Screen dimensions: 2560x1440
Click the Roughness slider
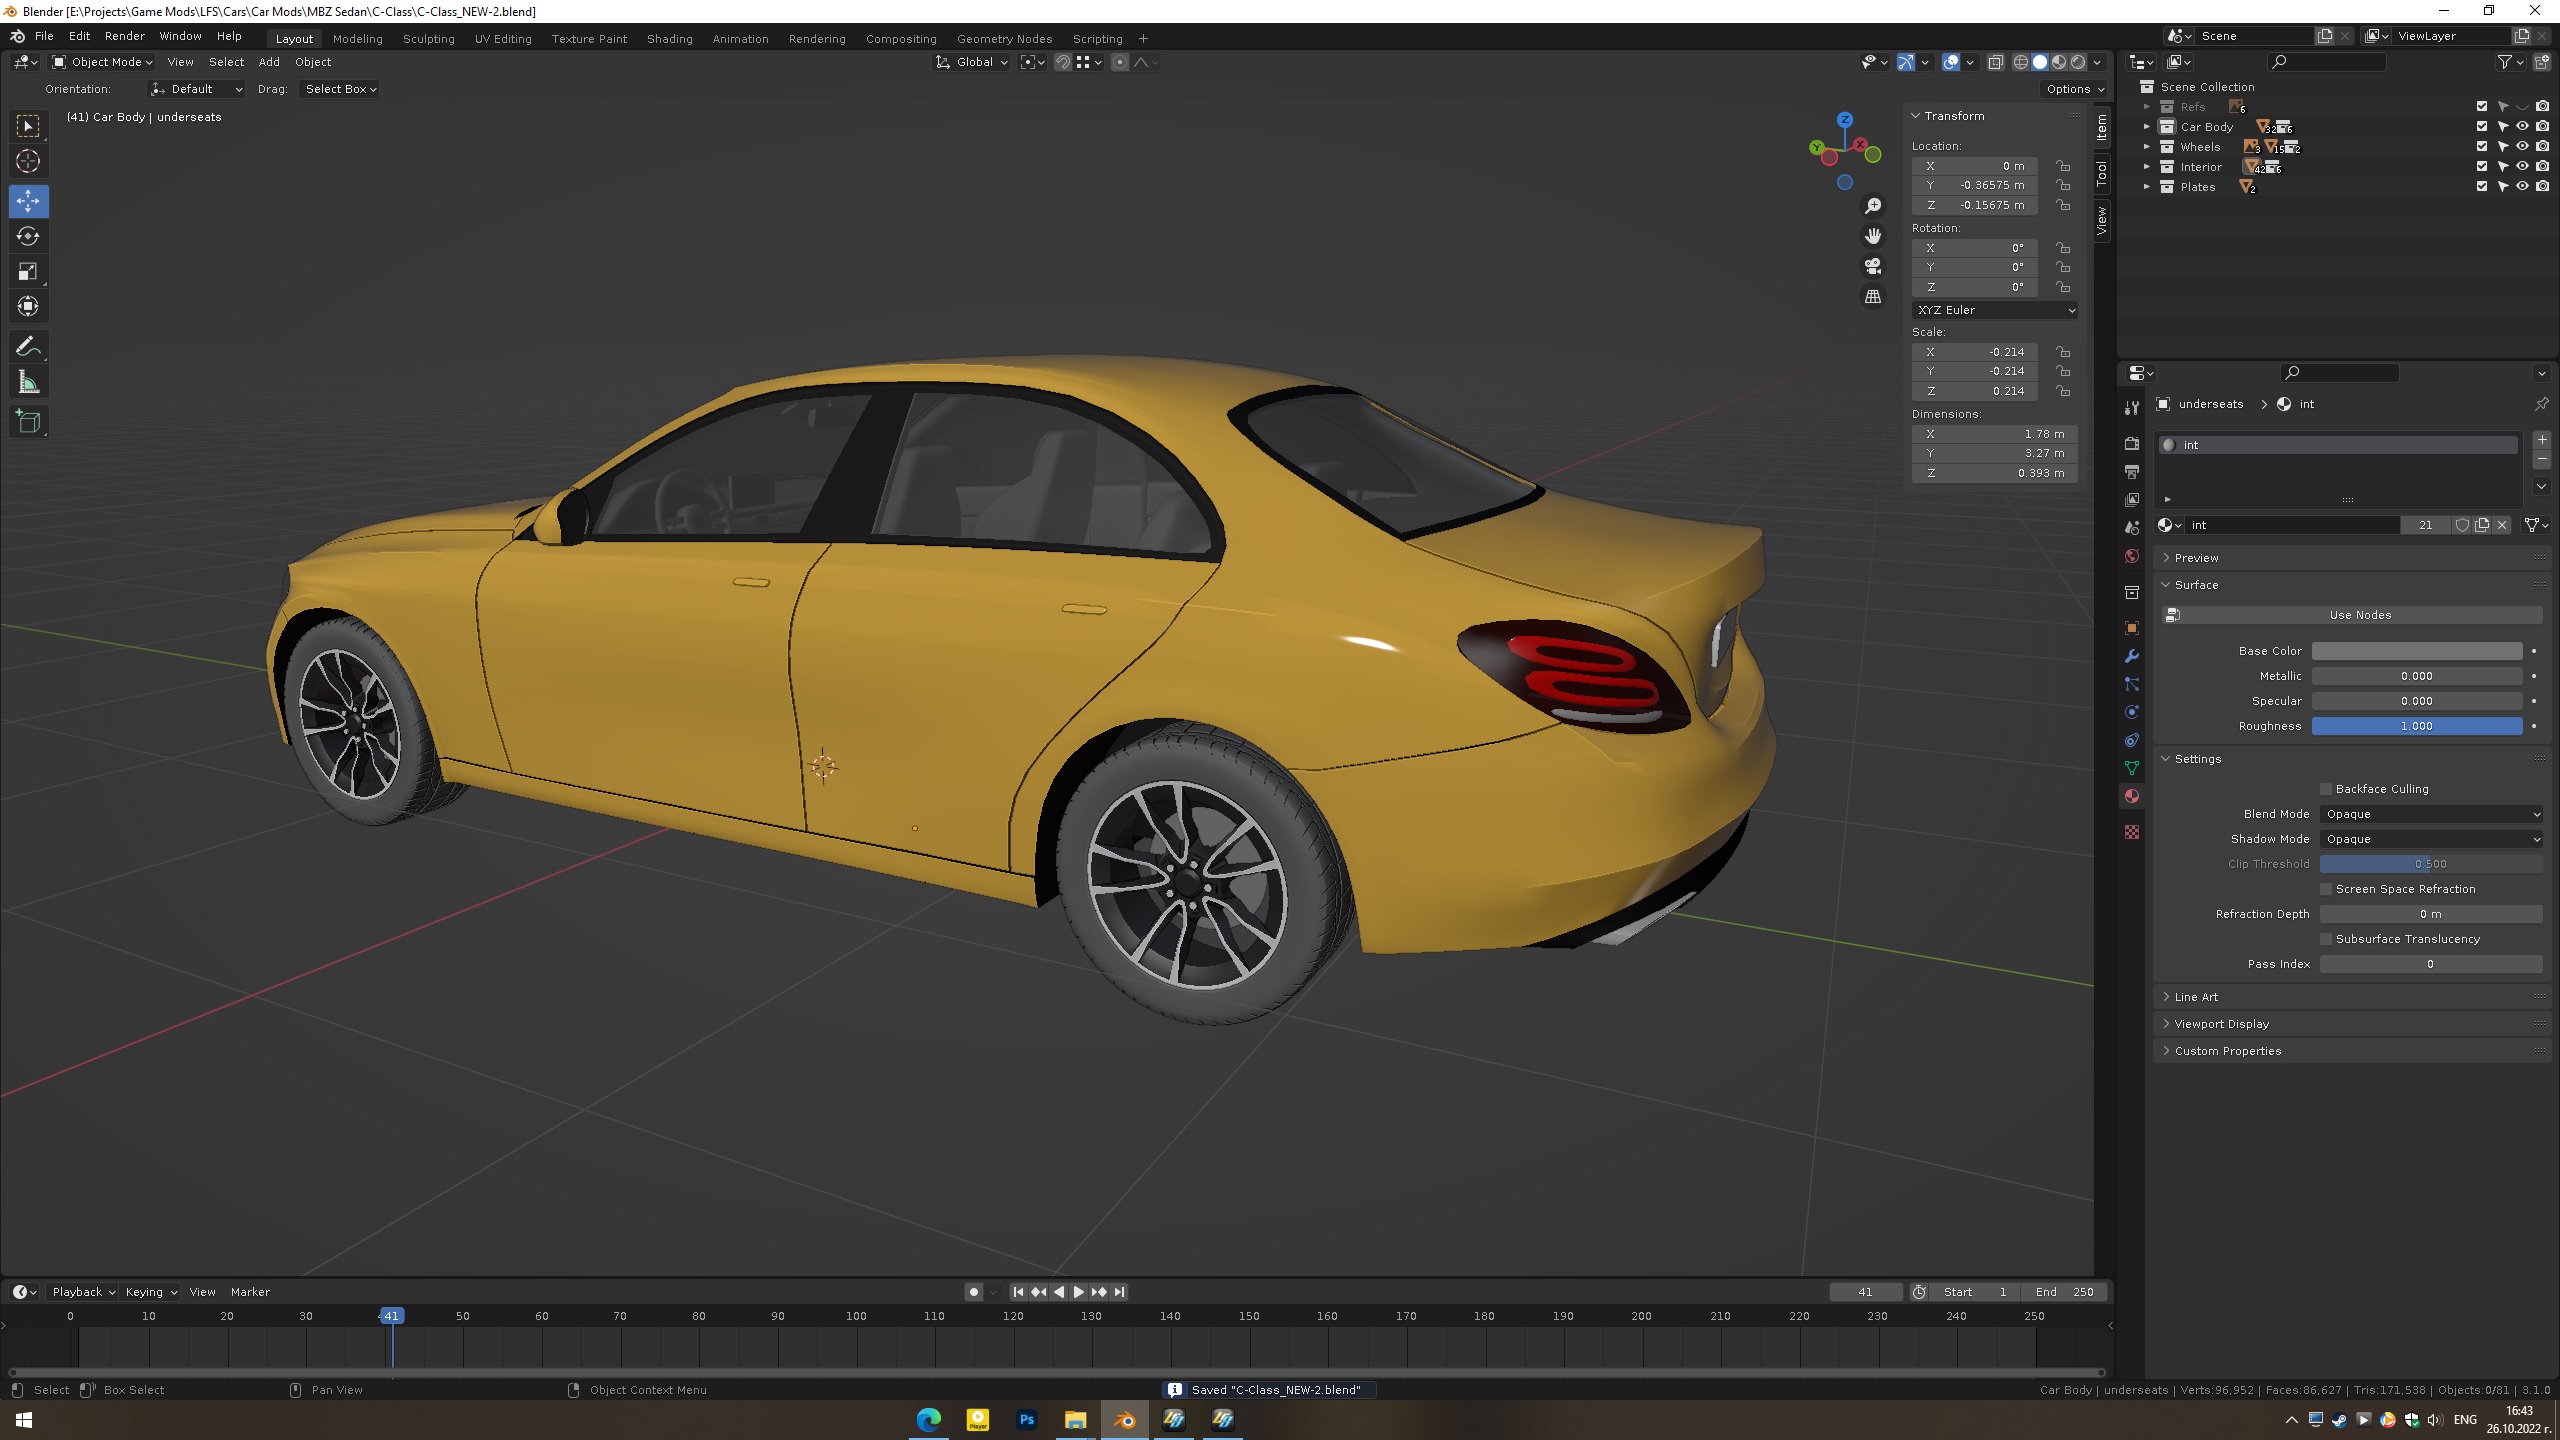coord(2416,726)
